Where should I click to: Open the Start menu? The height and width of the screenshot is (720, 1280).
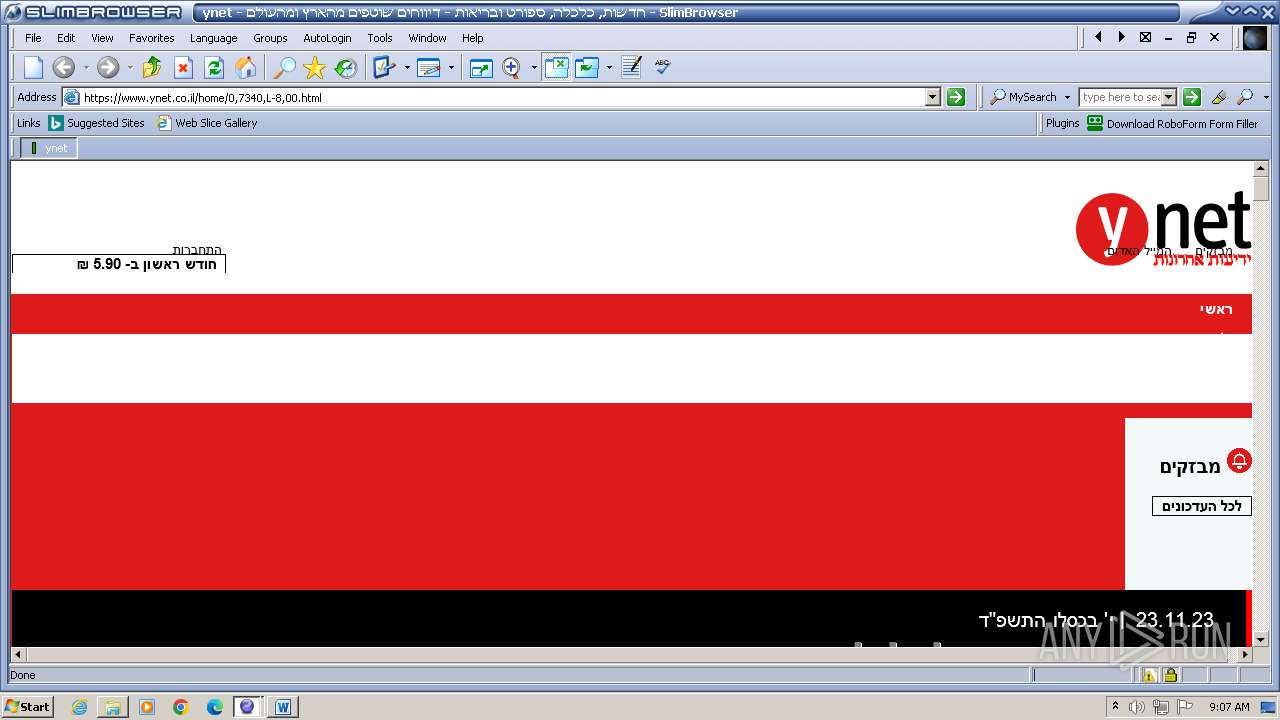click(27, 706)
